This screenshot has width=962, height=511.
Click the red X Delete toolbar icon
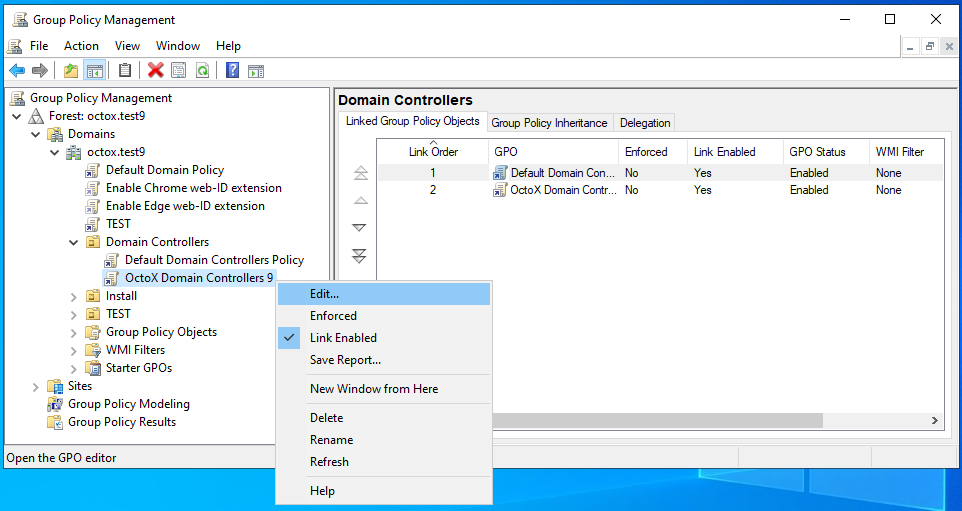click(x=155, y=70)
